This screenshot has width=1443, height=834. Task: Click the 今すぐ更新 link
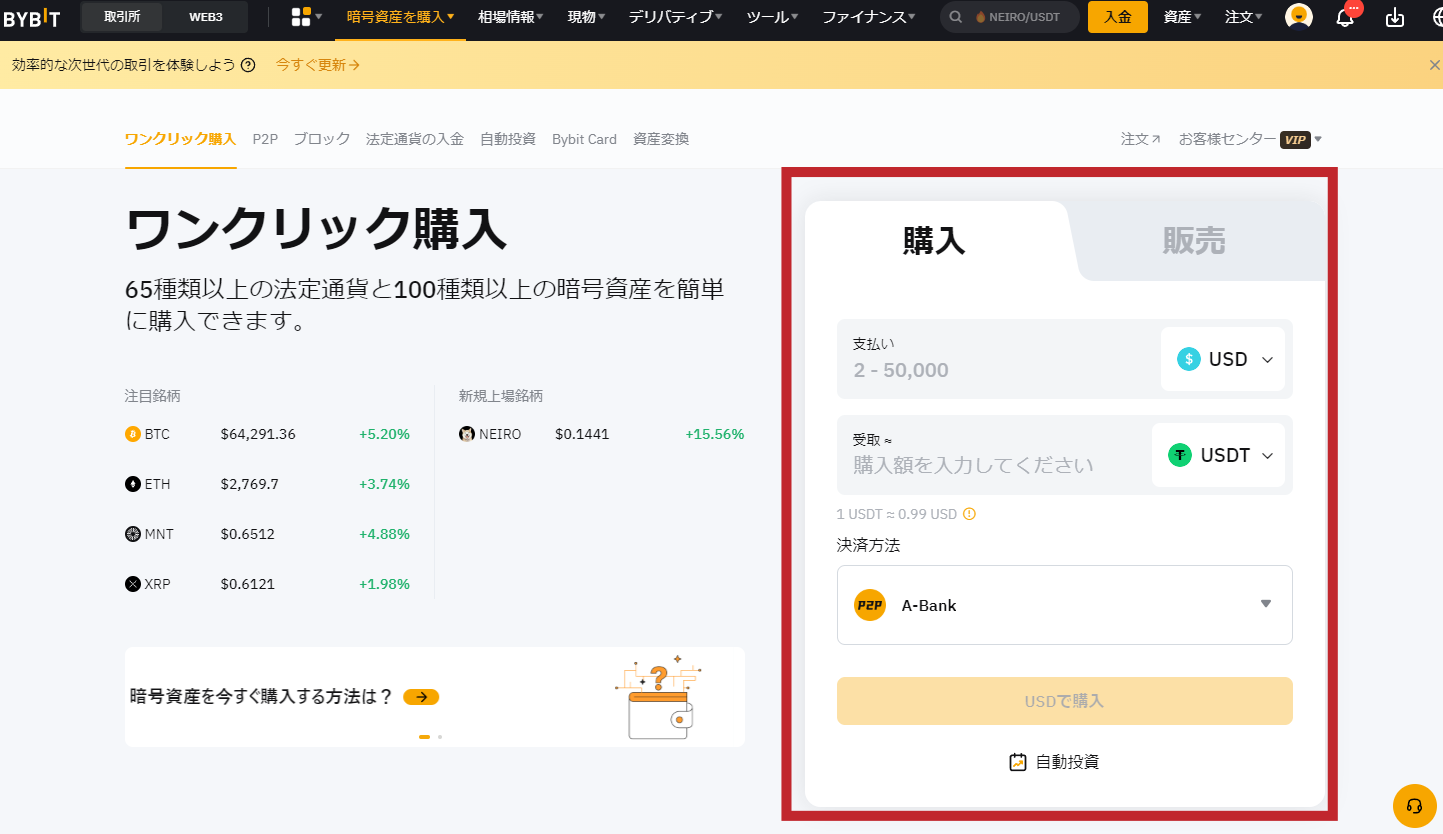coord(318,65)
